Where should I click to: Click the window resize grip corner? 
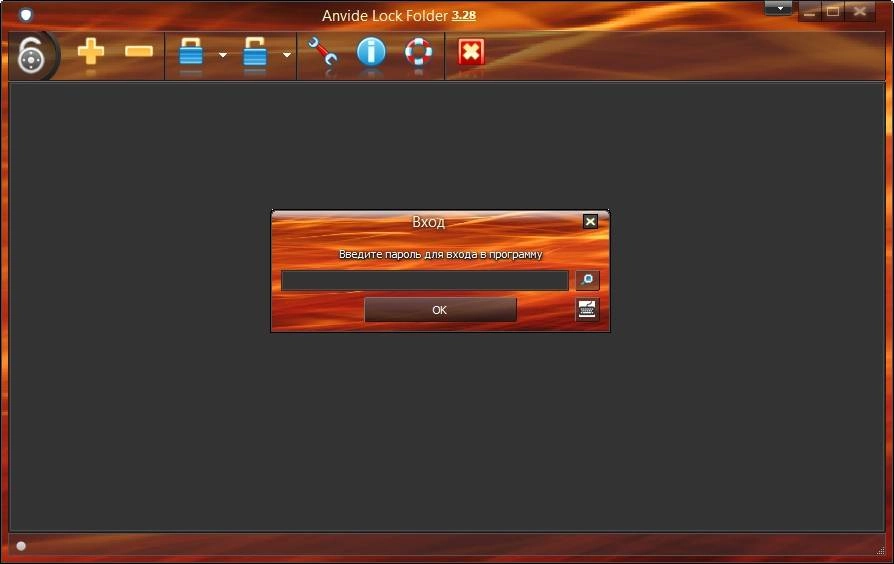[x=881, y=550]
